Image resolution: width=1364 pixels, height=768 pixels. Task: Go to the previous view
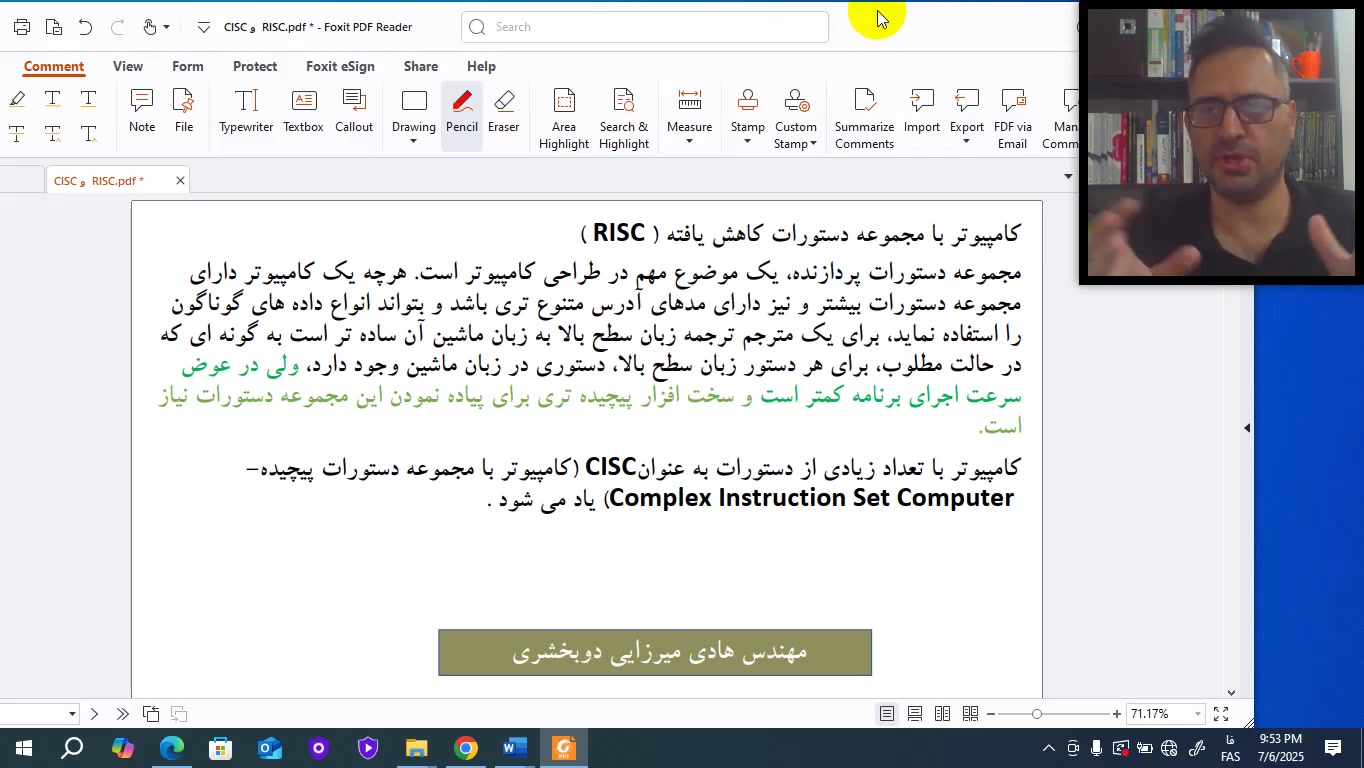(x=151, y=714)
